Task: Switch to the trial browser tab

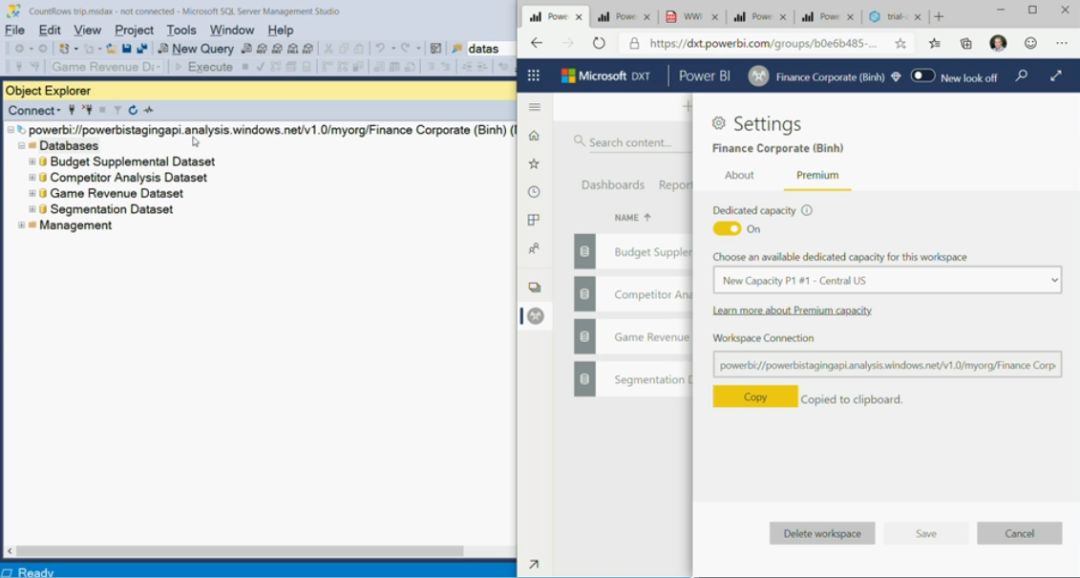Action: tap(894, 17)
